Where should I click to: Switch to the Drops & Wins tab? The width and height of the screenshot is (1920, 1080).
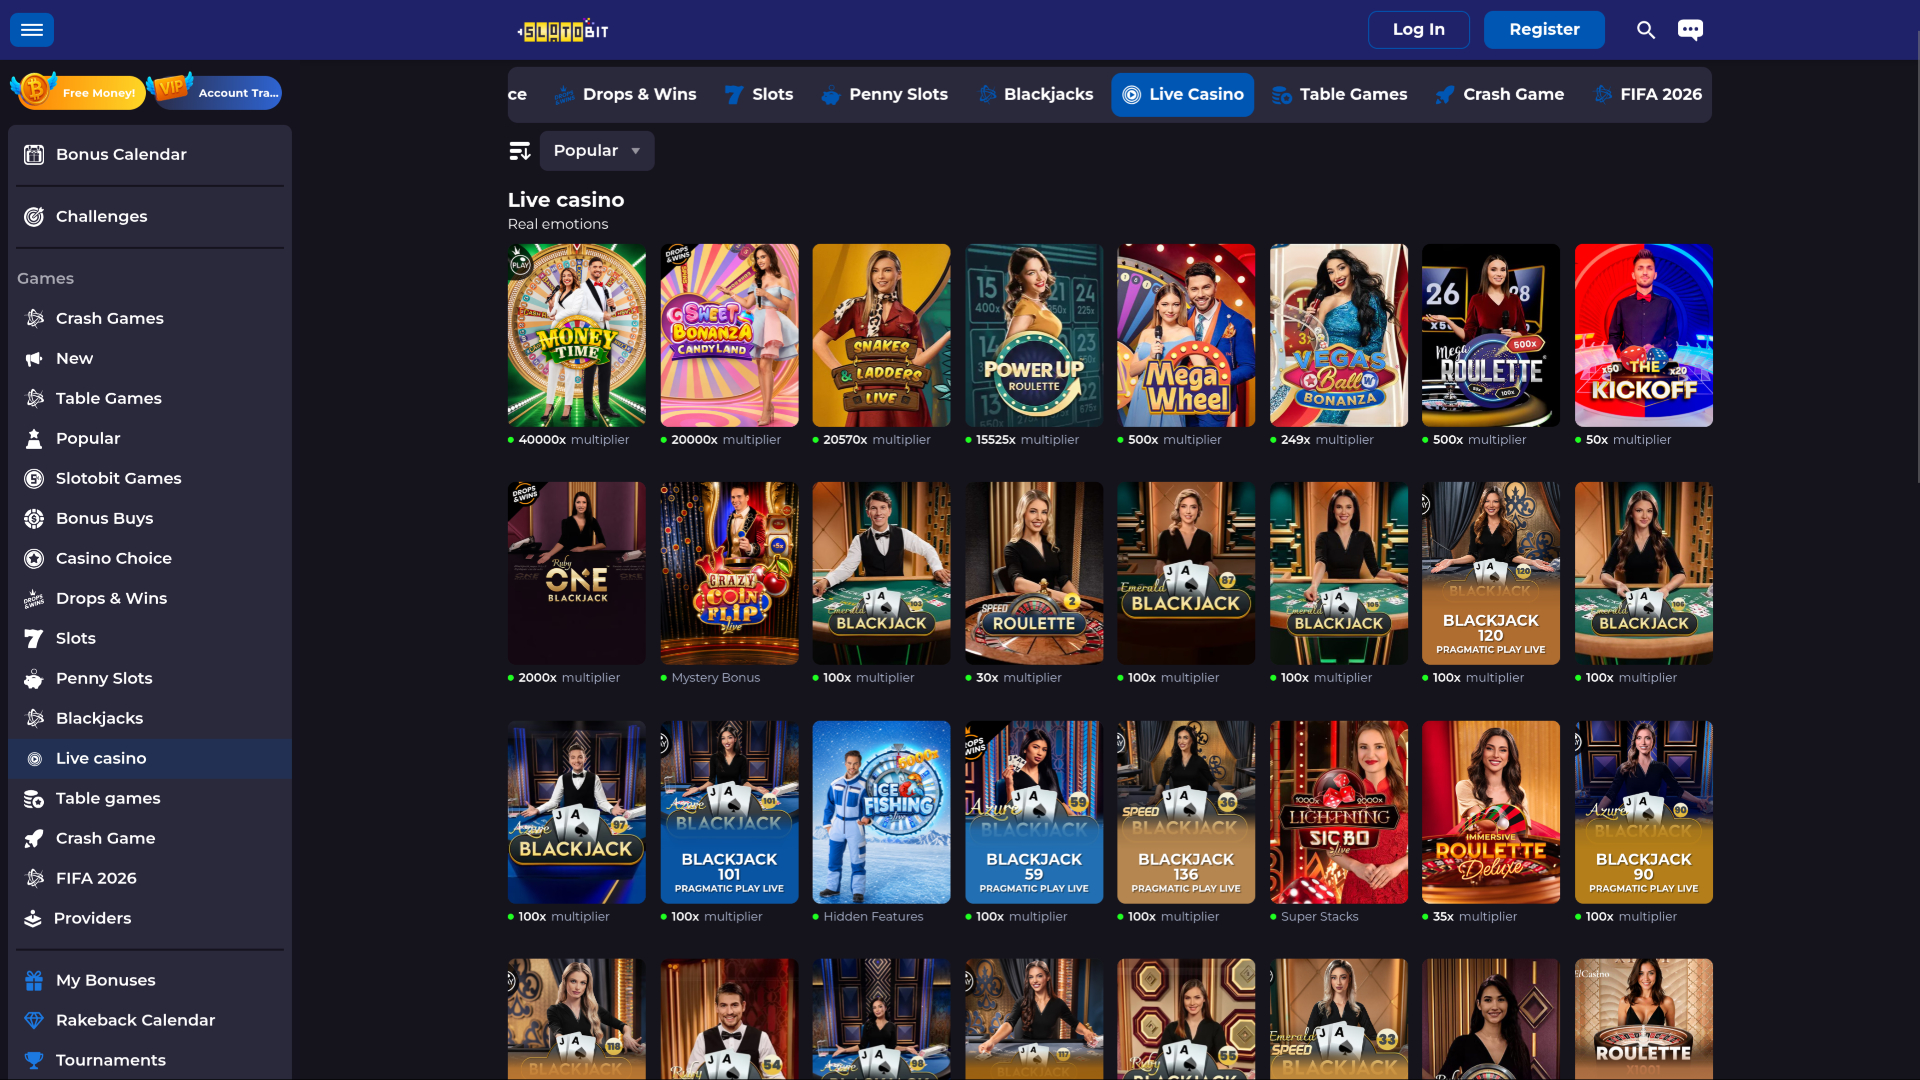click(625, 94)
